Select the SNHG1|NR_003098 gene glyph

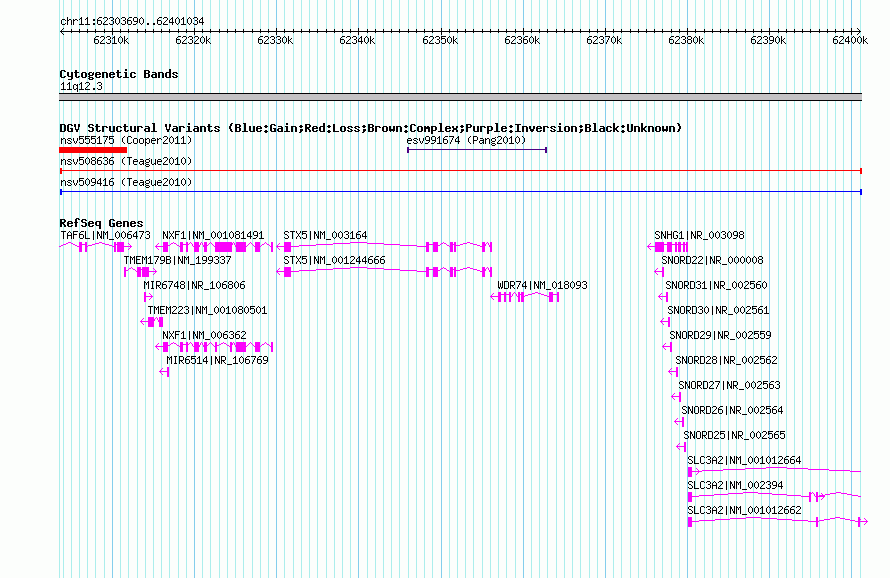pyautogui.click(x=668, y=246)
